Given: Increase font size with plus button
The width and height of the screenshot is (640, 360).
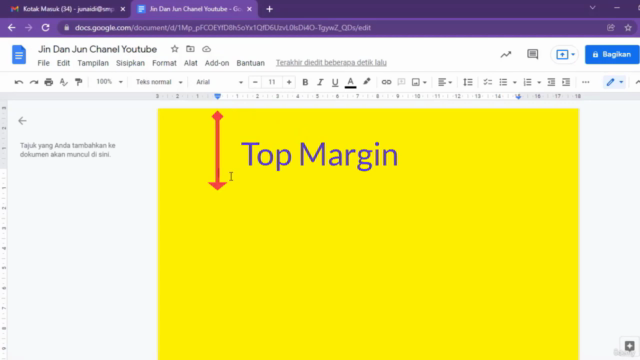Looking at the screenshot, I should point(289,82).
